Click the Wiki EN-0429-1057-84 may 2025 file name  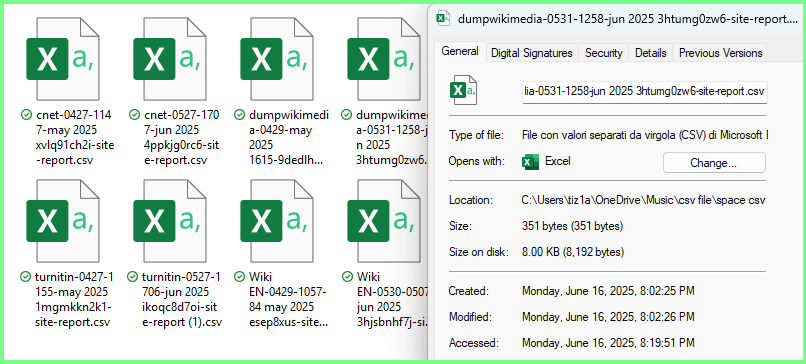tap(287, 300)
